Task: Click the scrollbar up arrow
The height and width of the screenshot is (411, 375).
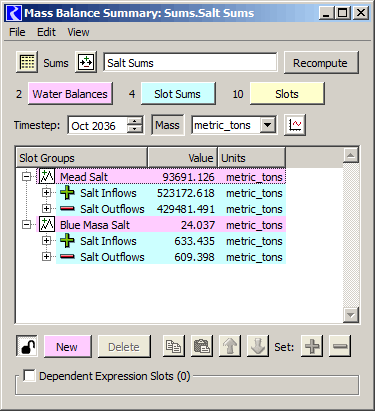Action: point(351,155)
